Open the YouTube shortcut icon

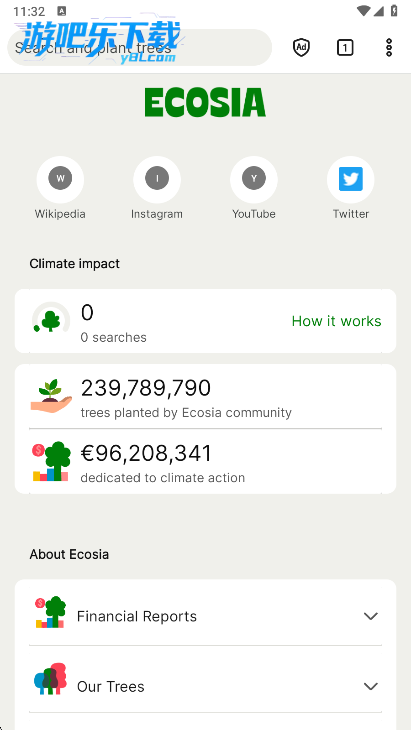click(254, 179)
